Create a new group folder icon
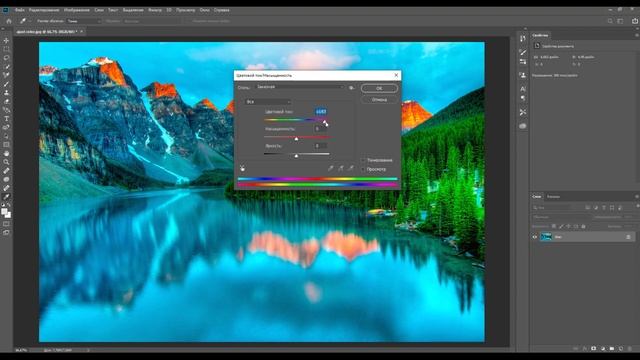The image size is (640, 360). click(611, 349)
